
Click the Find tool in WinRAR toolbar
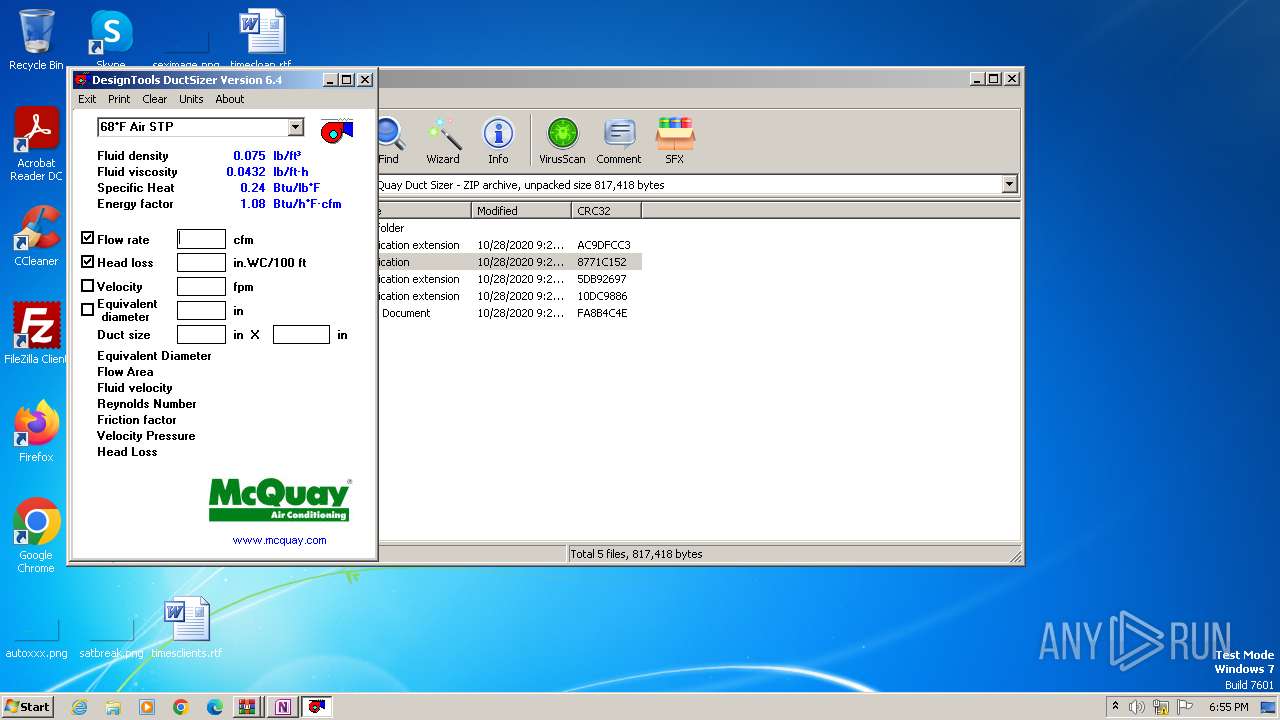click(389, 141)
